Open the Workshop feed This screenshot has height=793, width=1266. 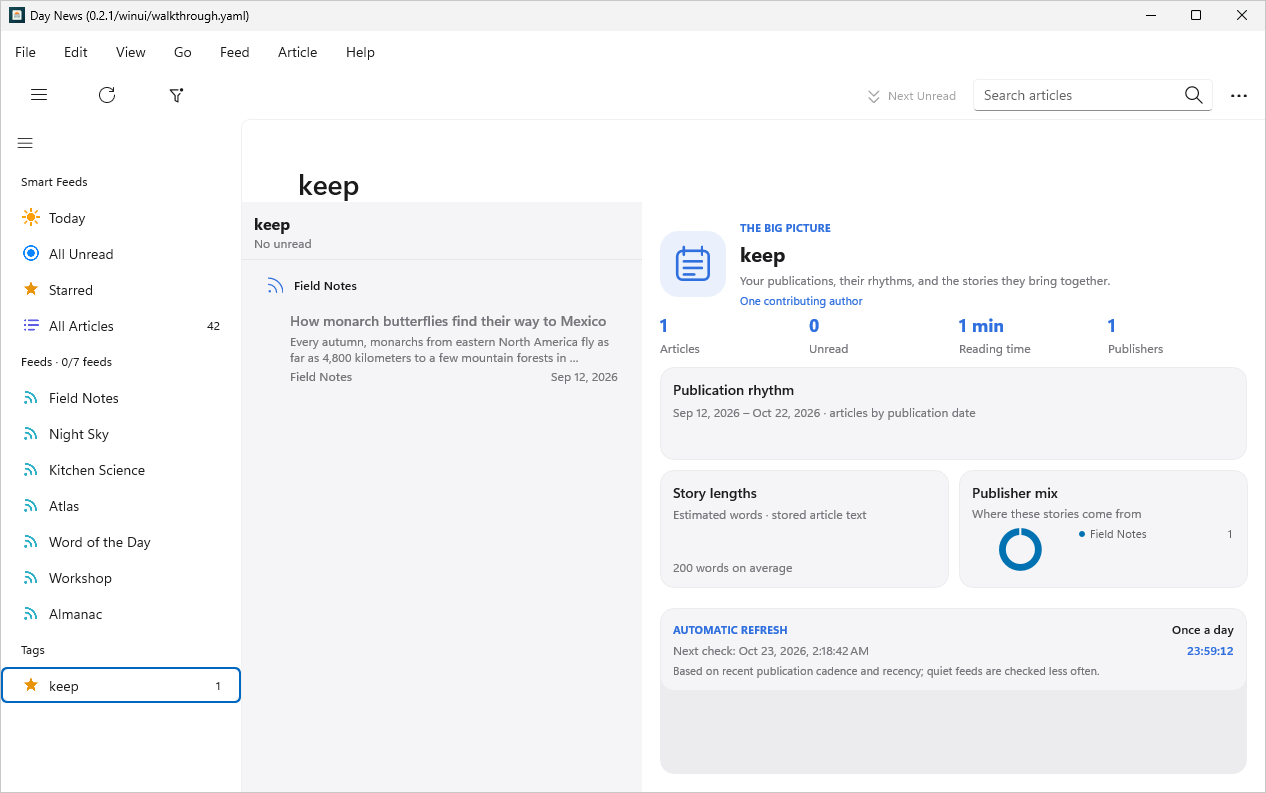(x=121, y=578)
